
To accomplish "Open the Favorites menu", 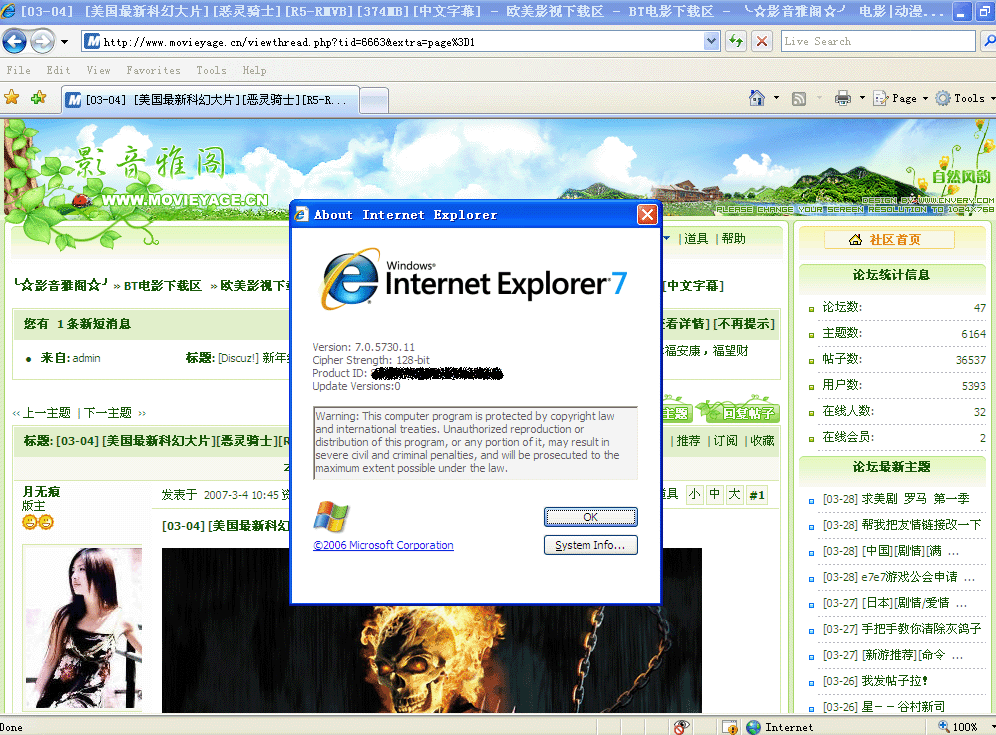I will pyautogui.click(x=153, y=71).
